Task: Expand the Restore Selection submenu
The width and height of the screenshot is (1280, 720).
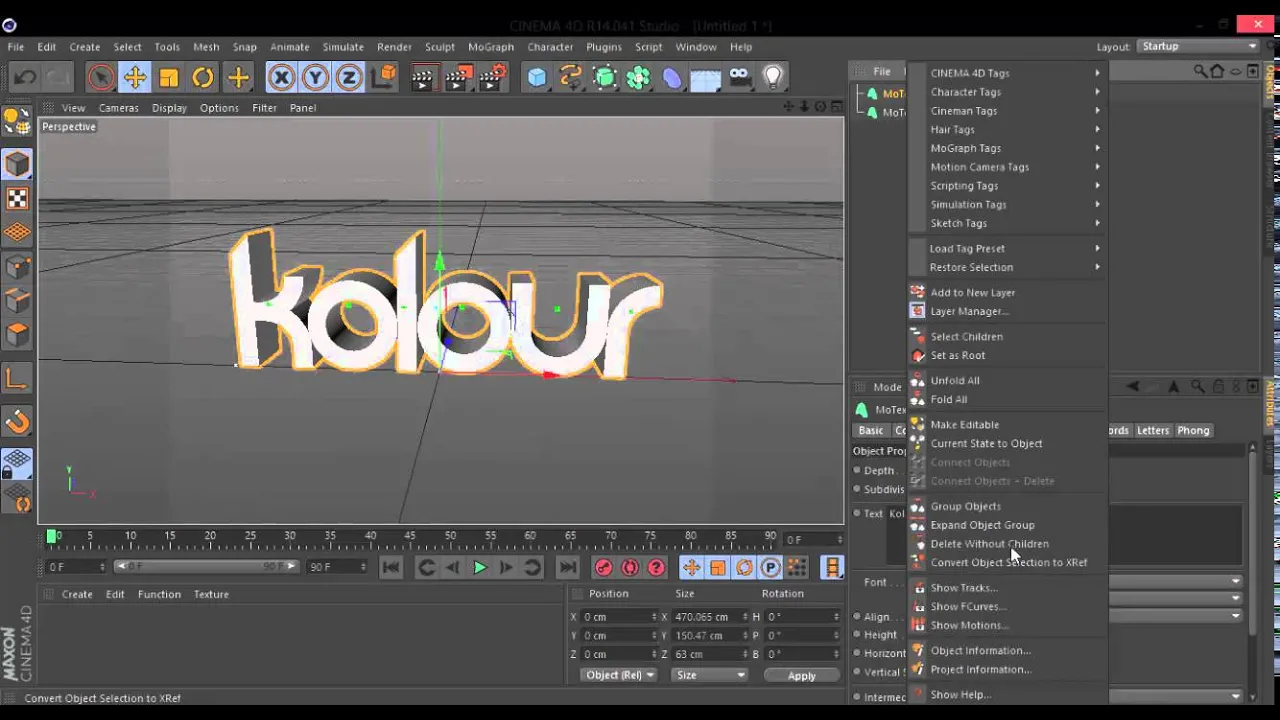Action: [1007, 267]
